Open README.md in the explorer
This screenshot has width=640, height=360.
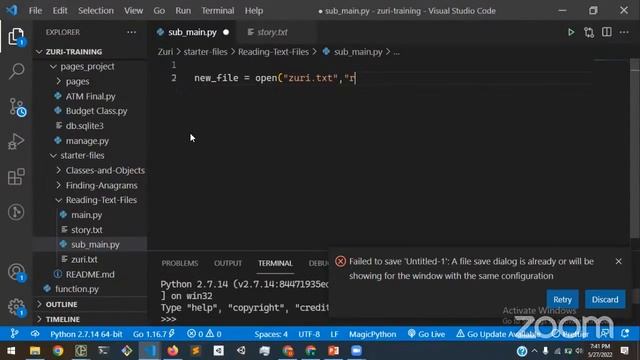tap(90, 274)
